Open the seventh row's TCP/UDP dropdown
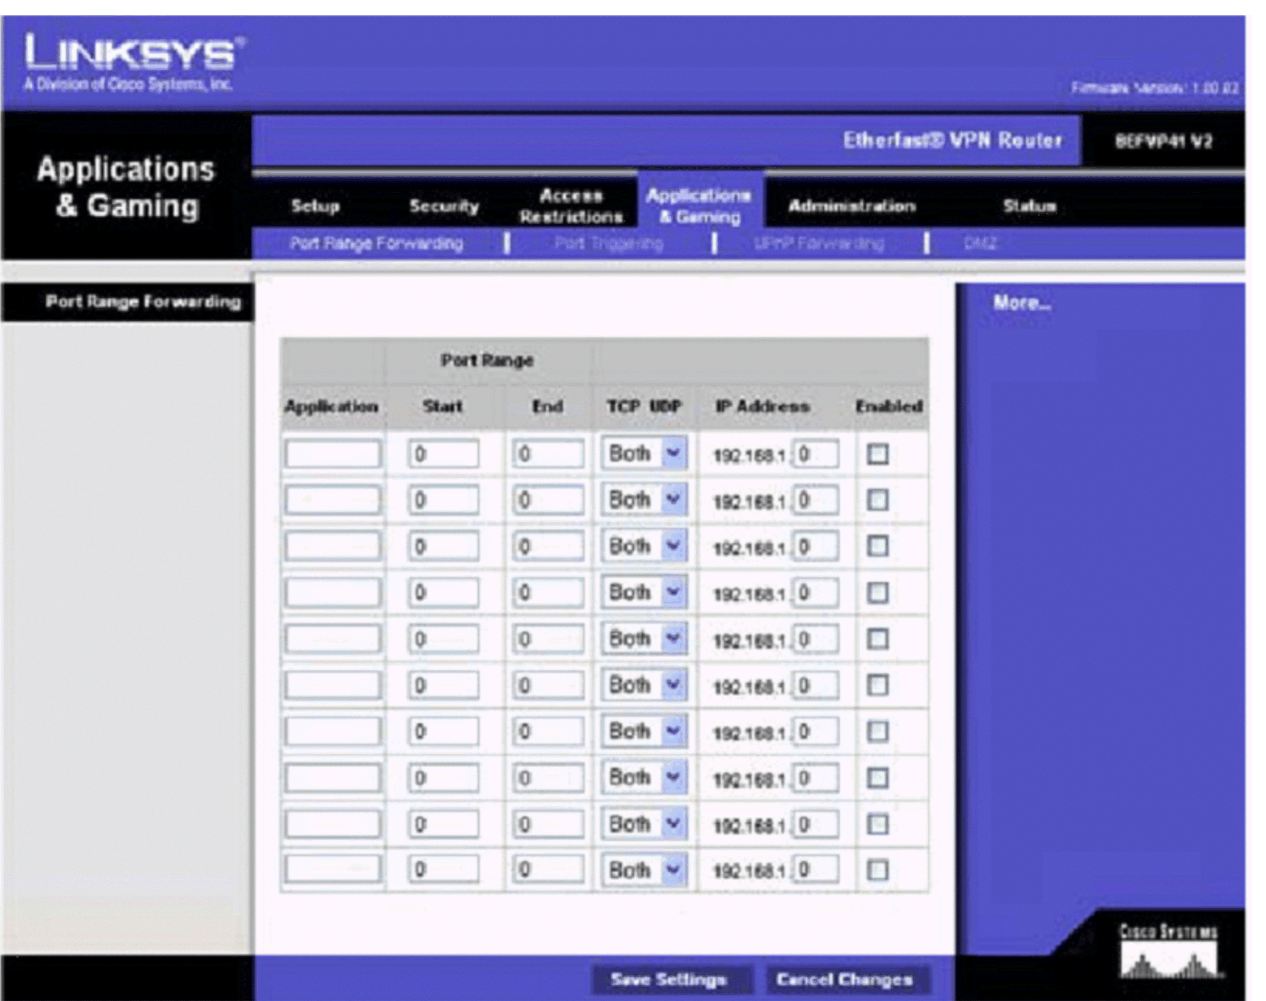Viewport: 1266px width, 1001px height. [x=644, y=732]
